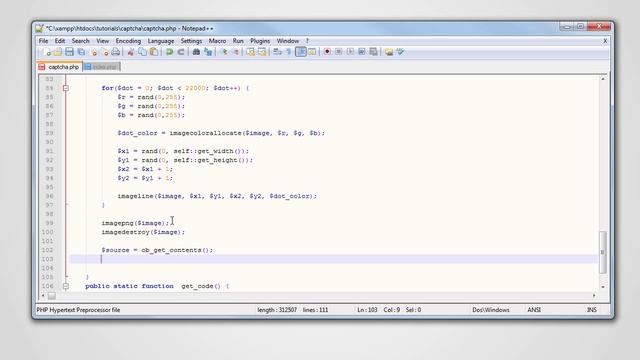The width and height of the screenshot is (640, 360).
Task: Open the Window menu
Action: (x=288, y=41)
